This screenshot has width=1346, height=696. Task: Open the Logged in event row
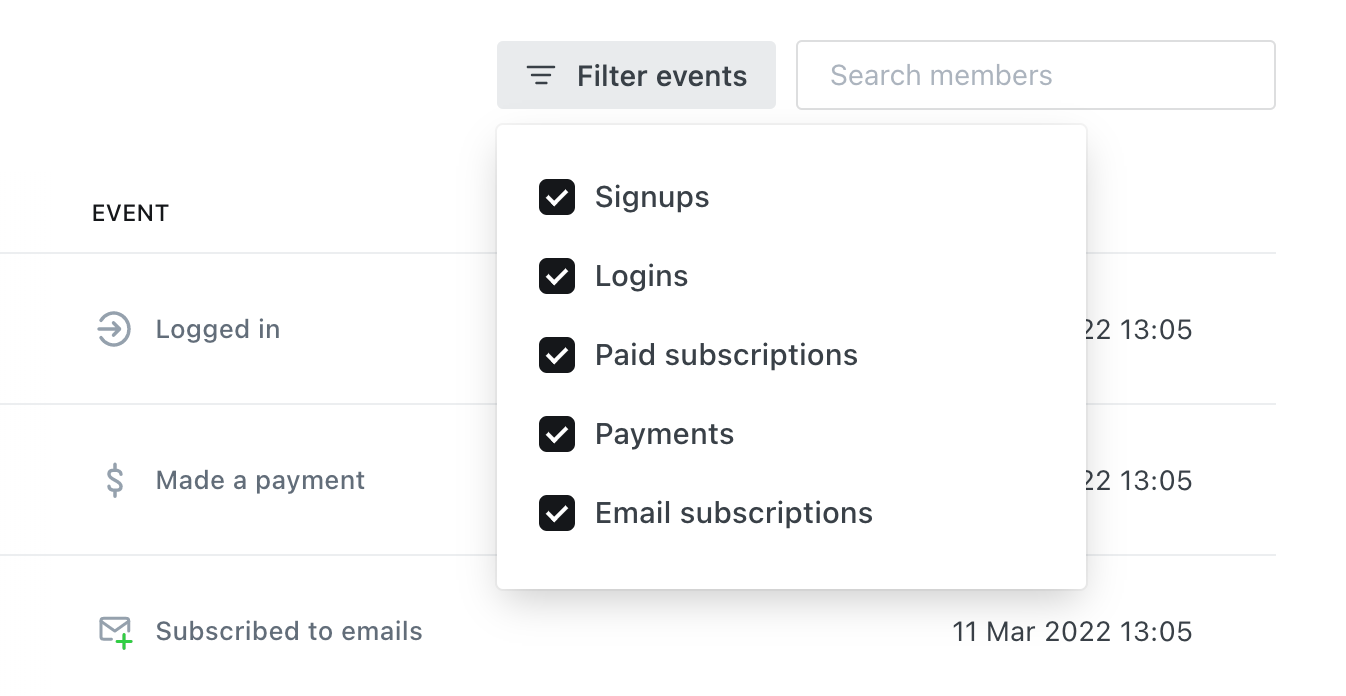coord(638,329)
